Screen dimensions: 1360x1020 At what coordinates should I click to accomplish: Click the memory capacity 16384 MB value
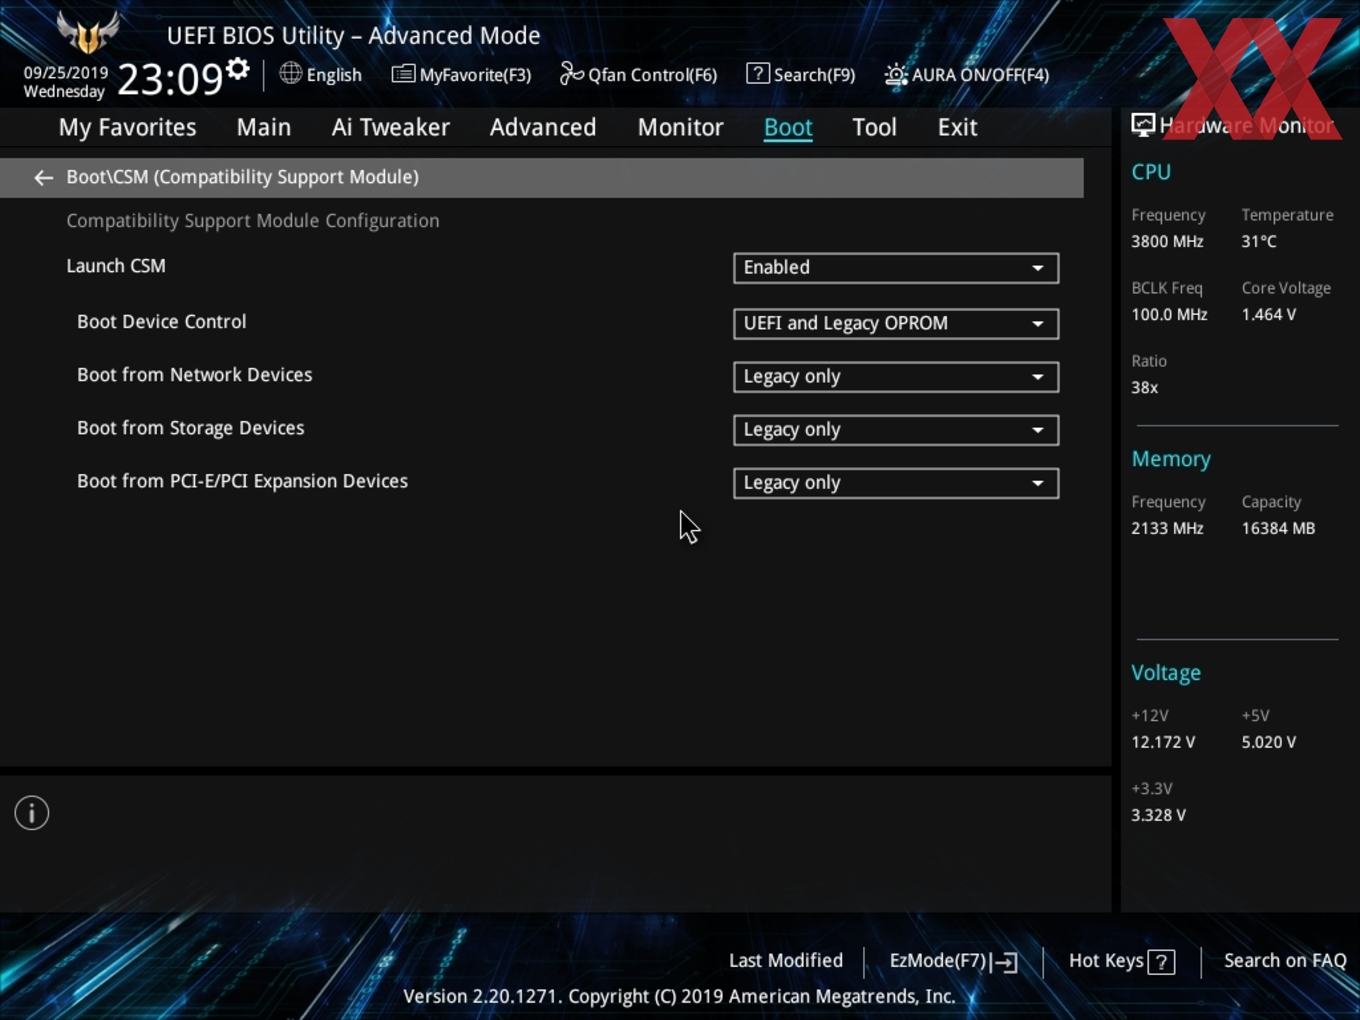coord(1278,529)
